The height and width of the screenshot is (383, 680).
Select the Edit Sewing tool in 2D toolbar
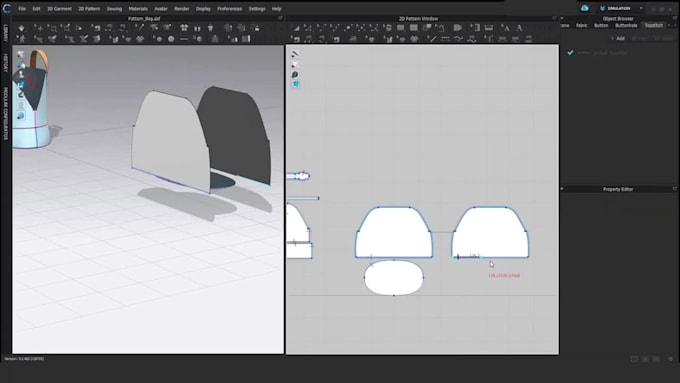point(295,39)
